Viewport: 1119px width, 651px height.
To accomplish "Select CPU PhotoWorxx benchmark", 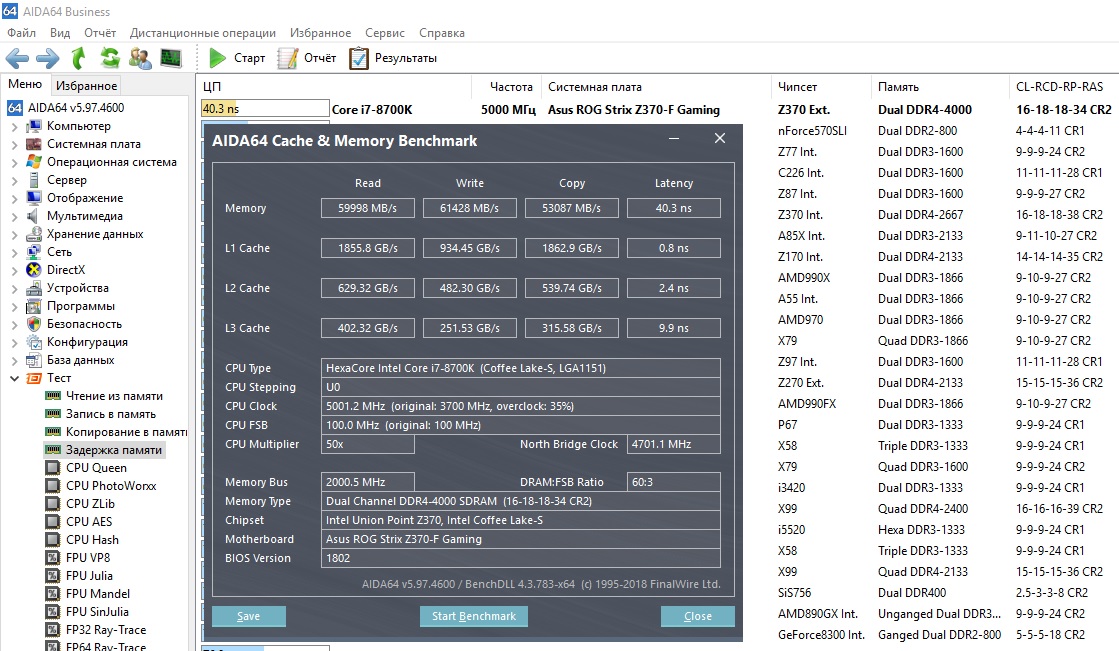I will pos(111,485).
